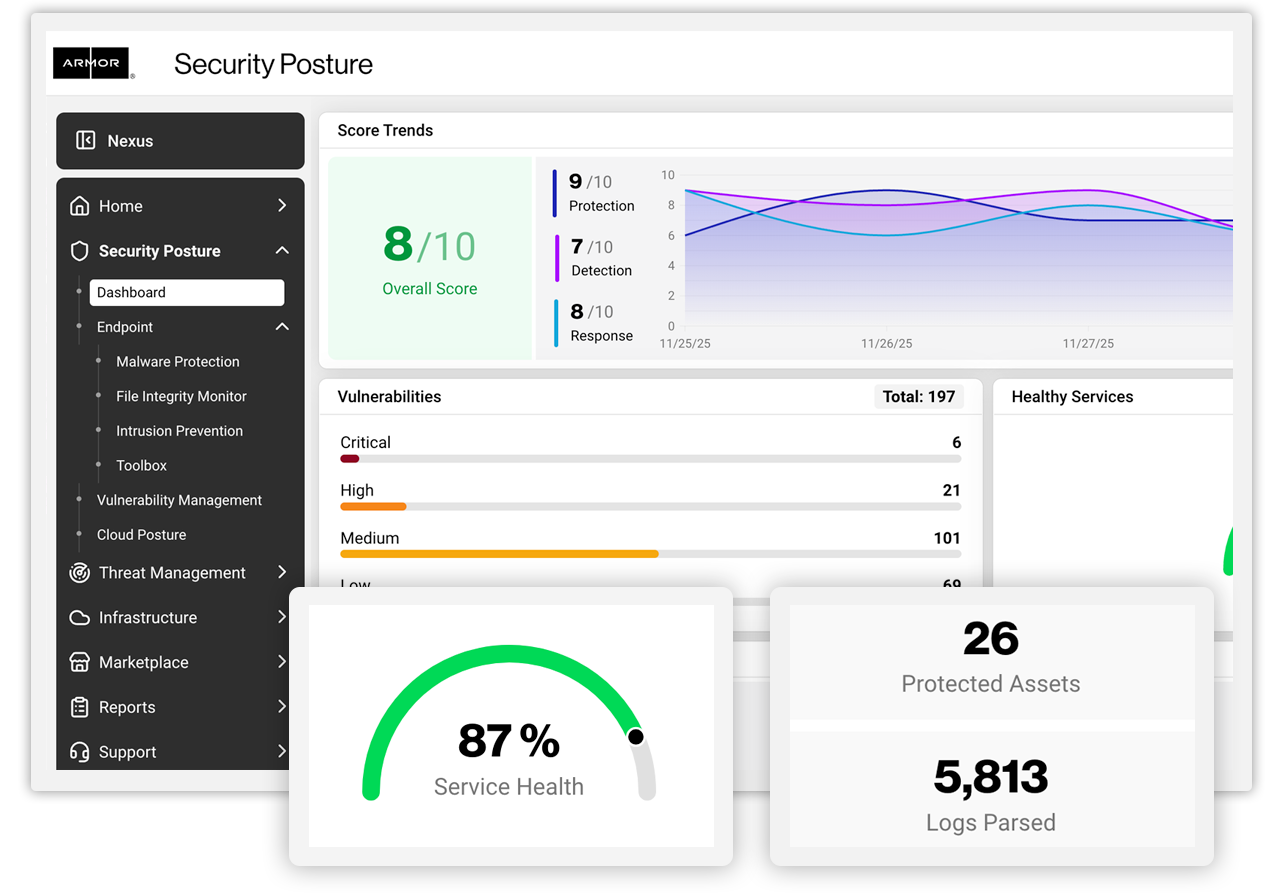Click the Reports clipboard icon
1280x895 pixels.
pos(79,707)
